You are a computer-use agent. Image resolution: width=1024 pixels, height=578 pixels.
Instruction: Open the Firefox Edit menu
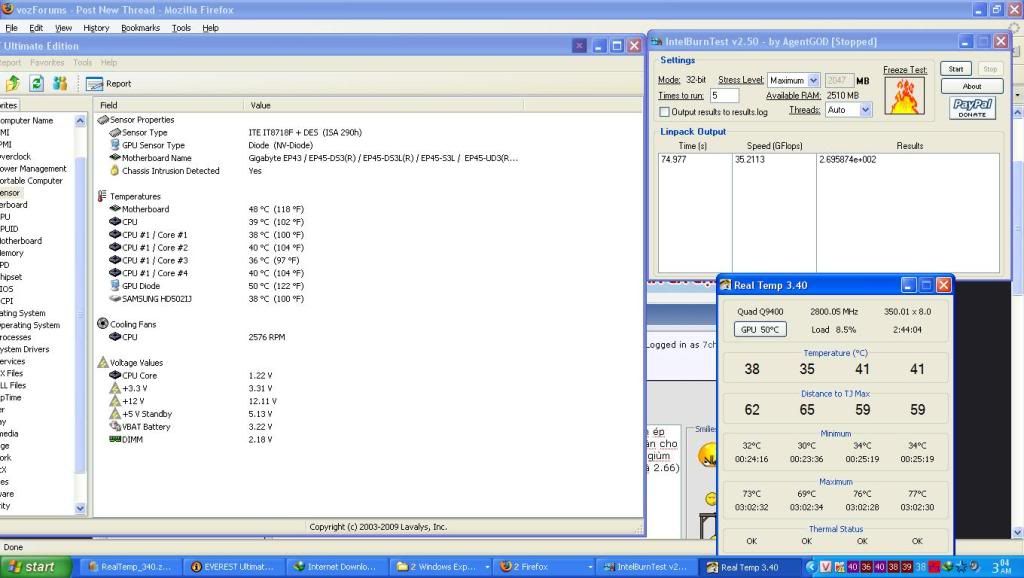(x=36, y=28)
